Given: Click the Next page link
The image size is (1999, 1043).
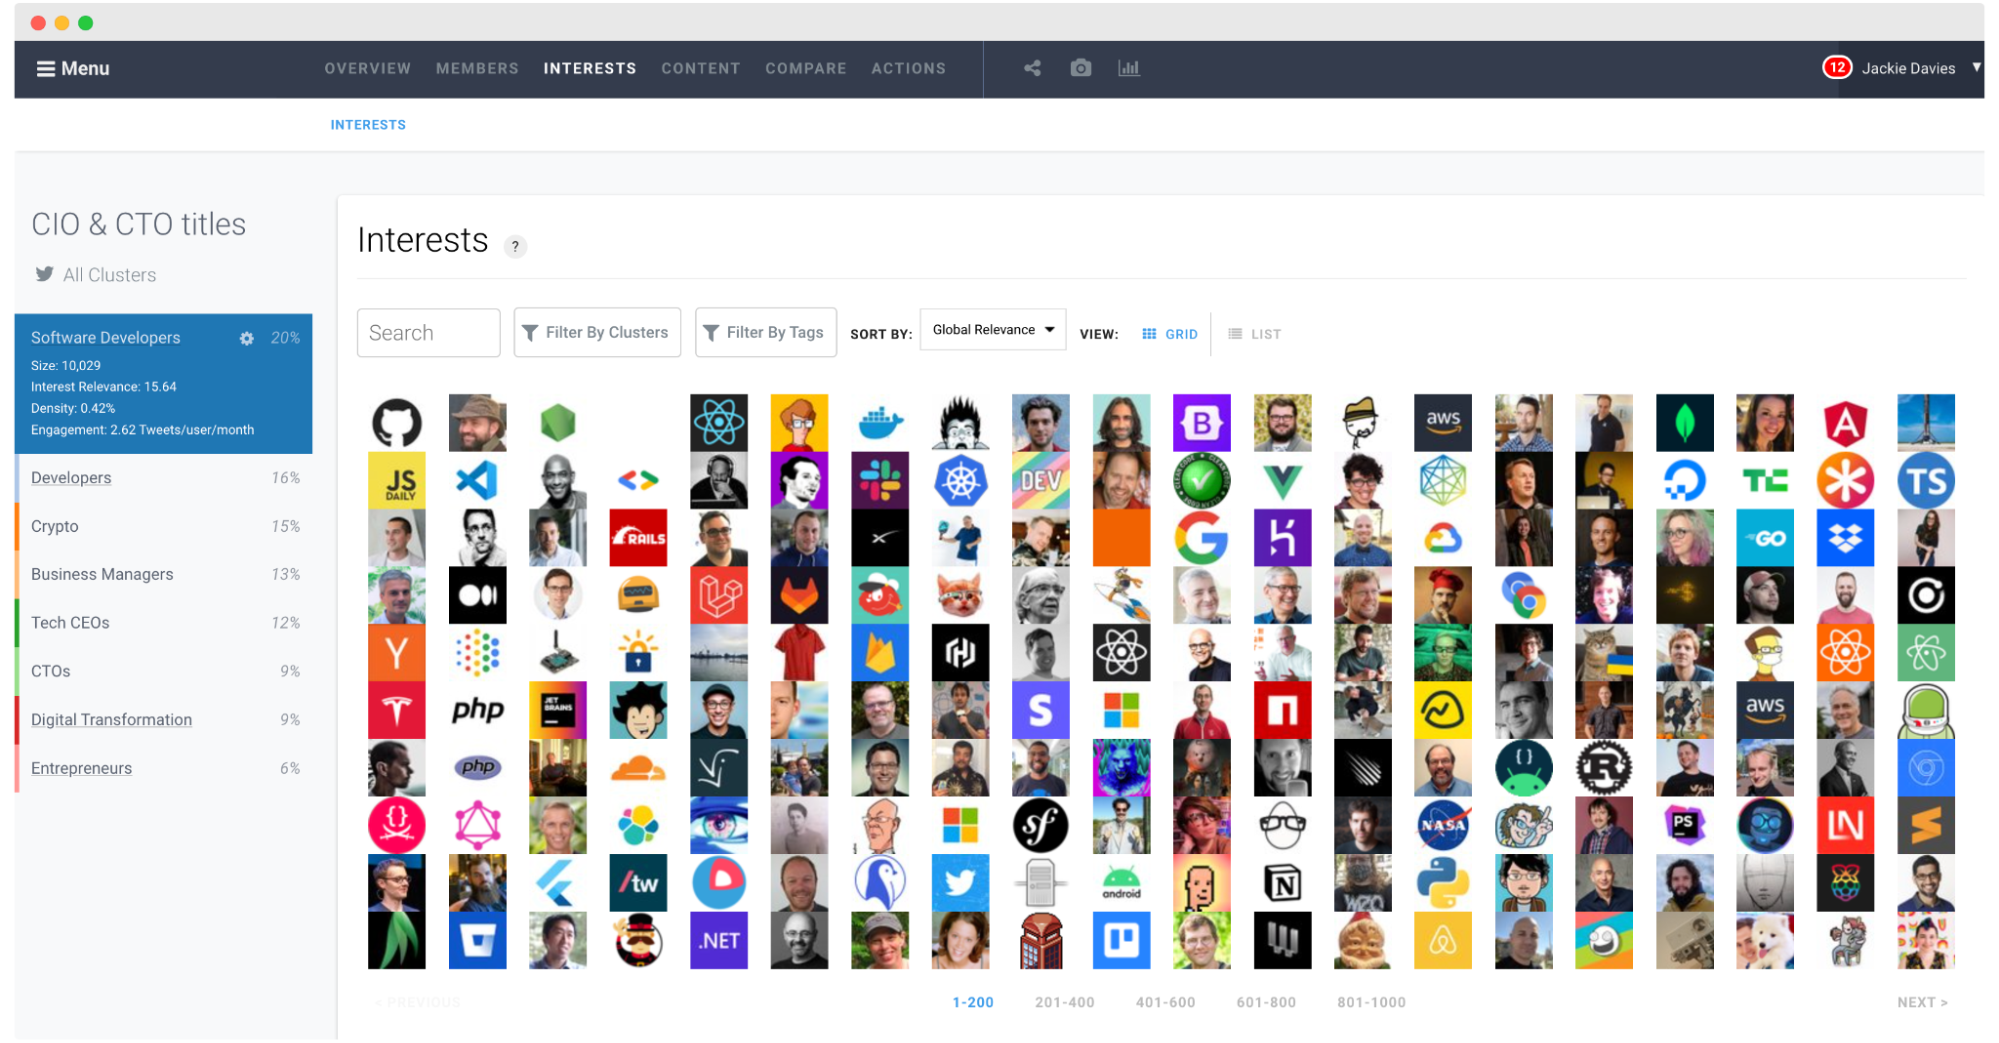Looking at the screenshot, I should [1922, 1003].
